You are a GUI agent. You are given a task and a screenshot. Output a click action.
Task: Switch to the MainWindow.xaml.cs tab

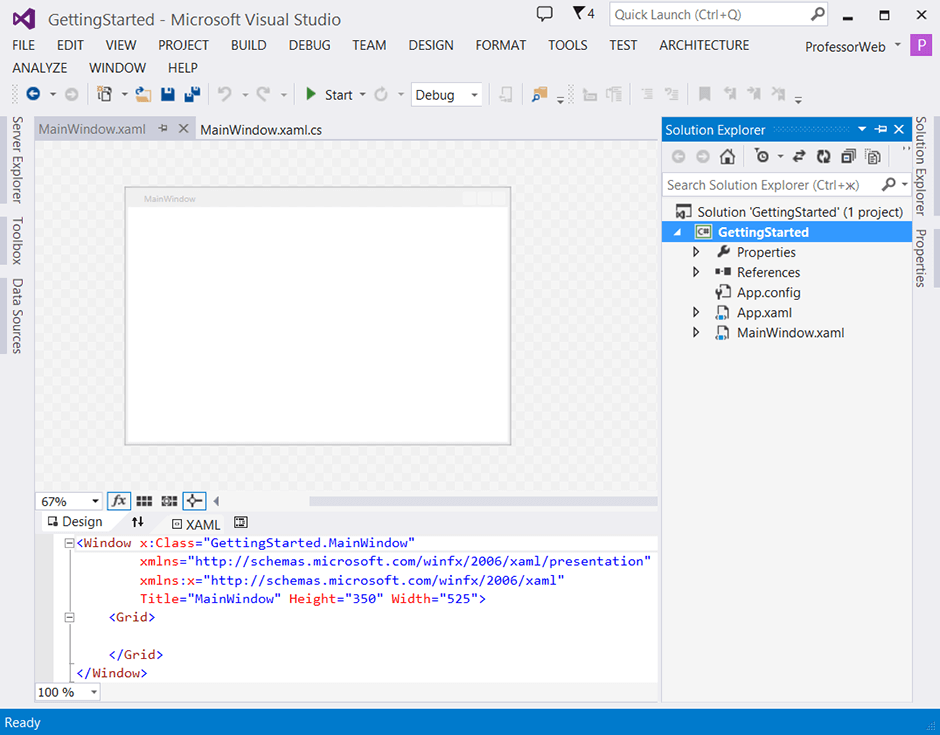click(x=261, y=129)
